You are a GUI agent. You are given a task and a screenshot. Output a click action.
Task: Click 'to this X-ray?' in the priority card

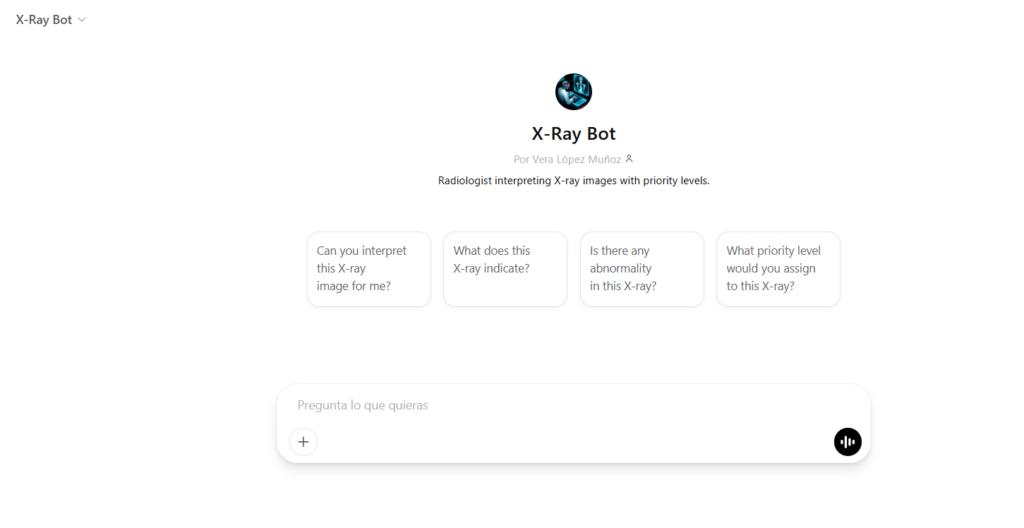coord(760,286)
